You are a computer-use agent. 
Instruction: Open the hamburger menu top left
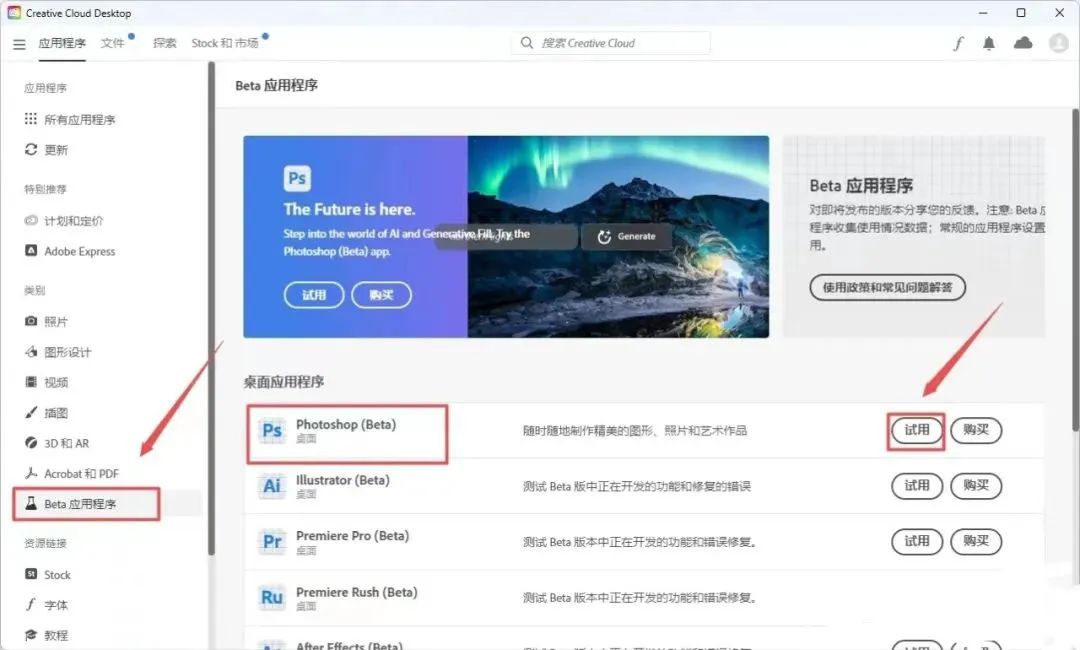[18, 43]
